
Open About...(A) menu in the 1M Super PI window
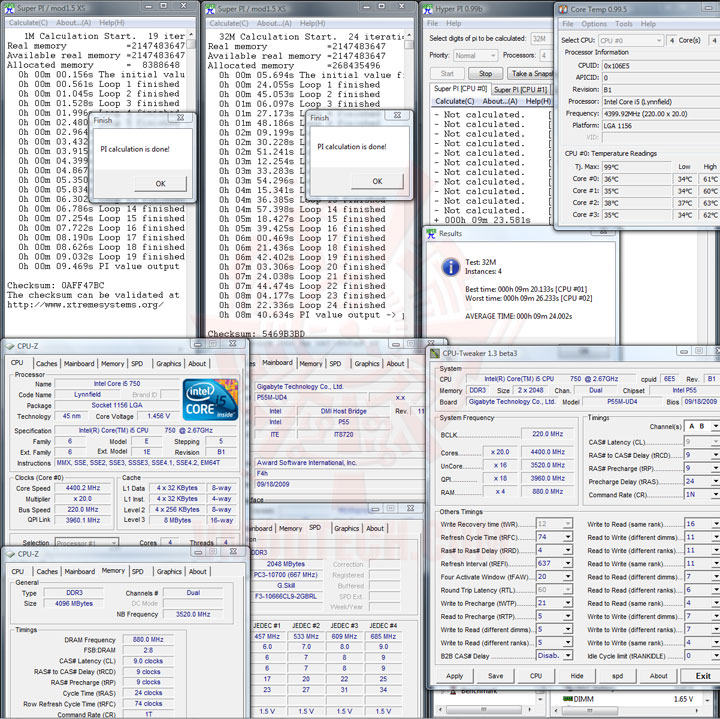[73, 23]
